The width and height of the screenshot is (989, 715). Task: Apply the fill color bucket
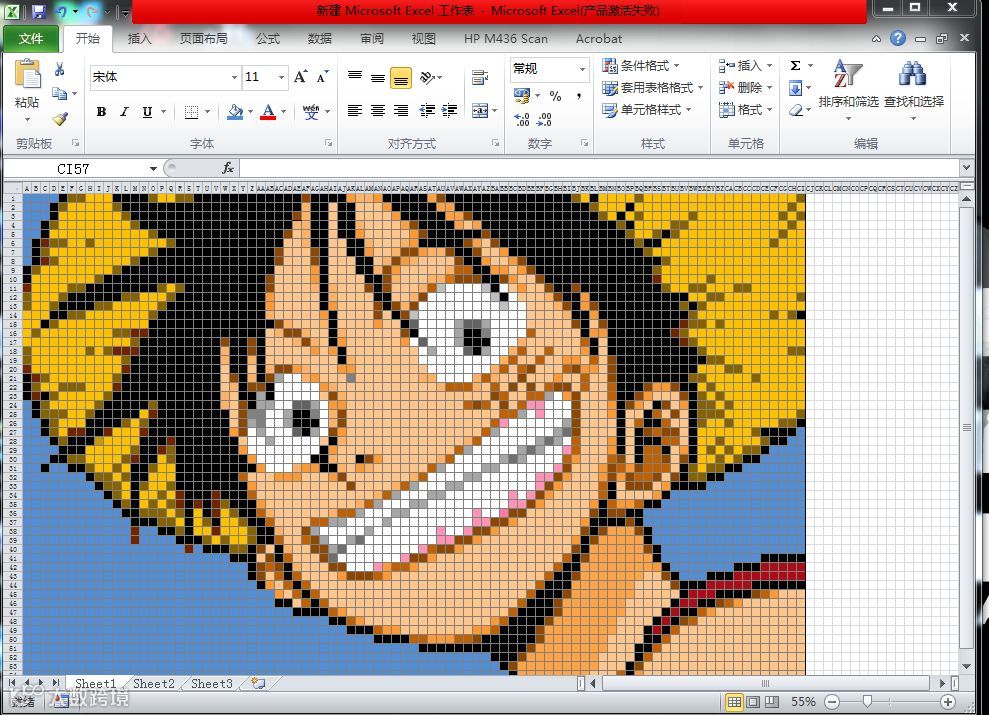tap(235, 112)
